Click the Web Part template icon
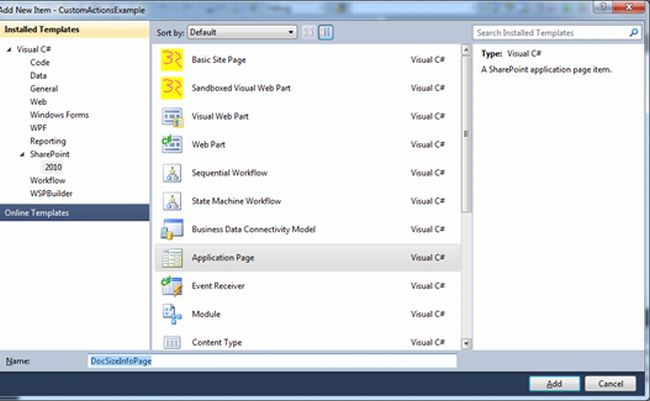Viewport: 650px width, 401px height. click(x=172, y=144)
